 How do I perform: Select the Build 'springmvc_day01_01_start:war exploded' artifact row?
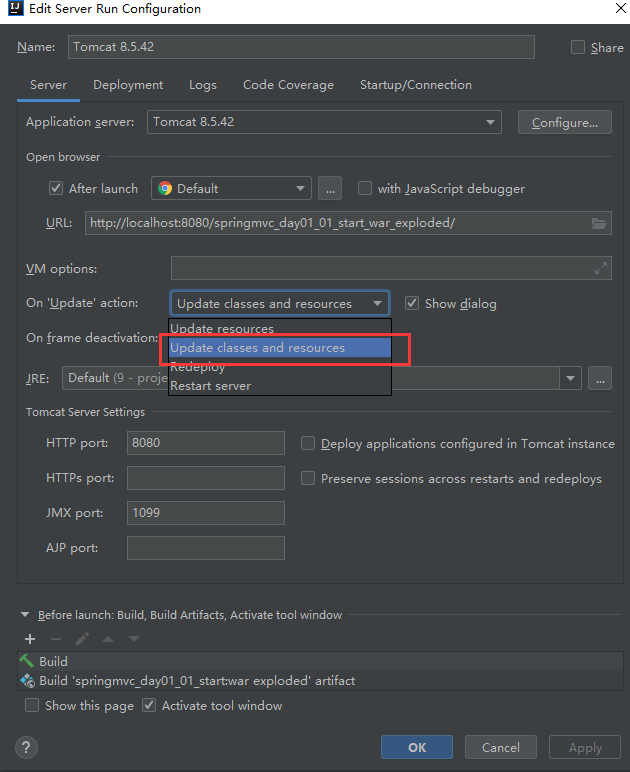pyautogui.click(x=320, y=680)
